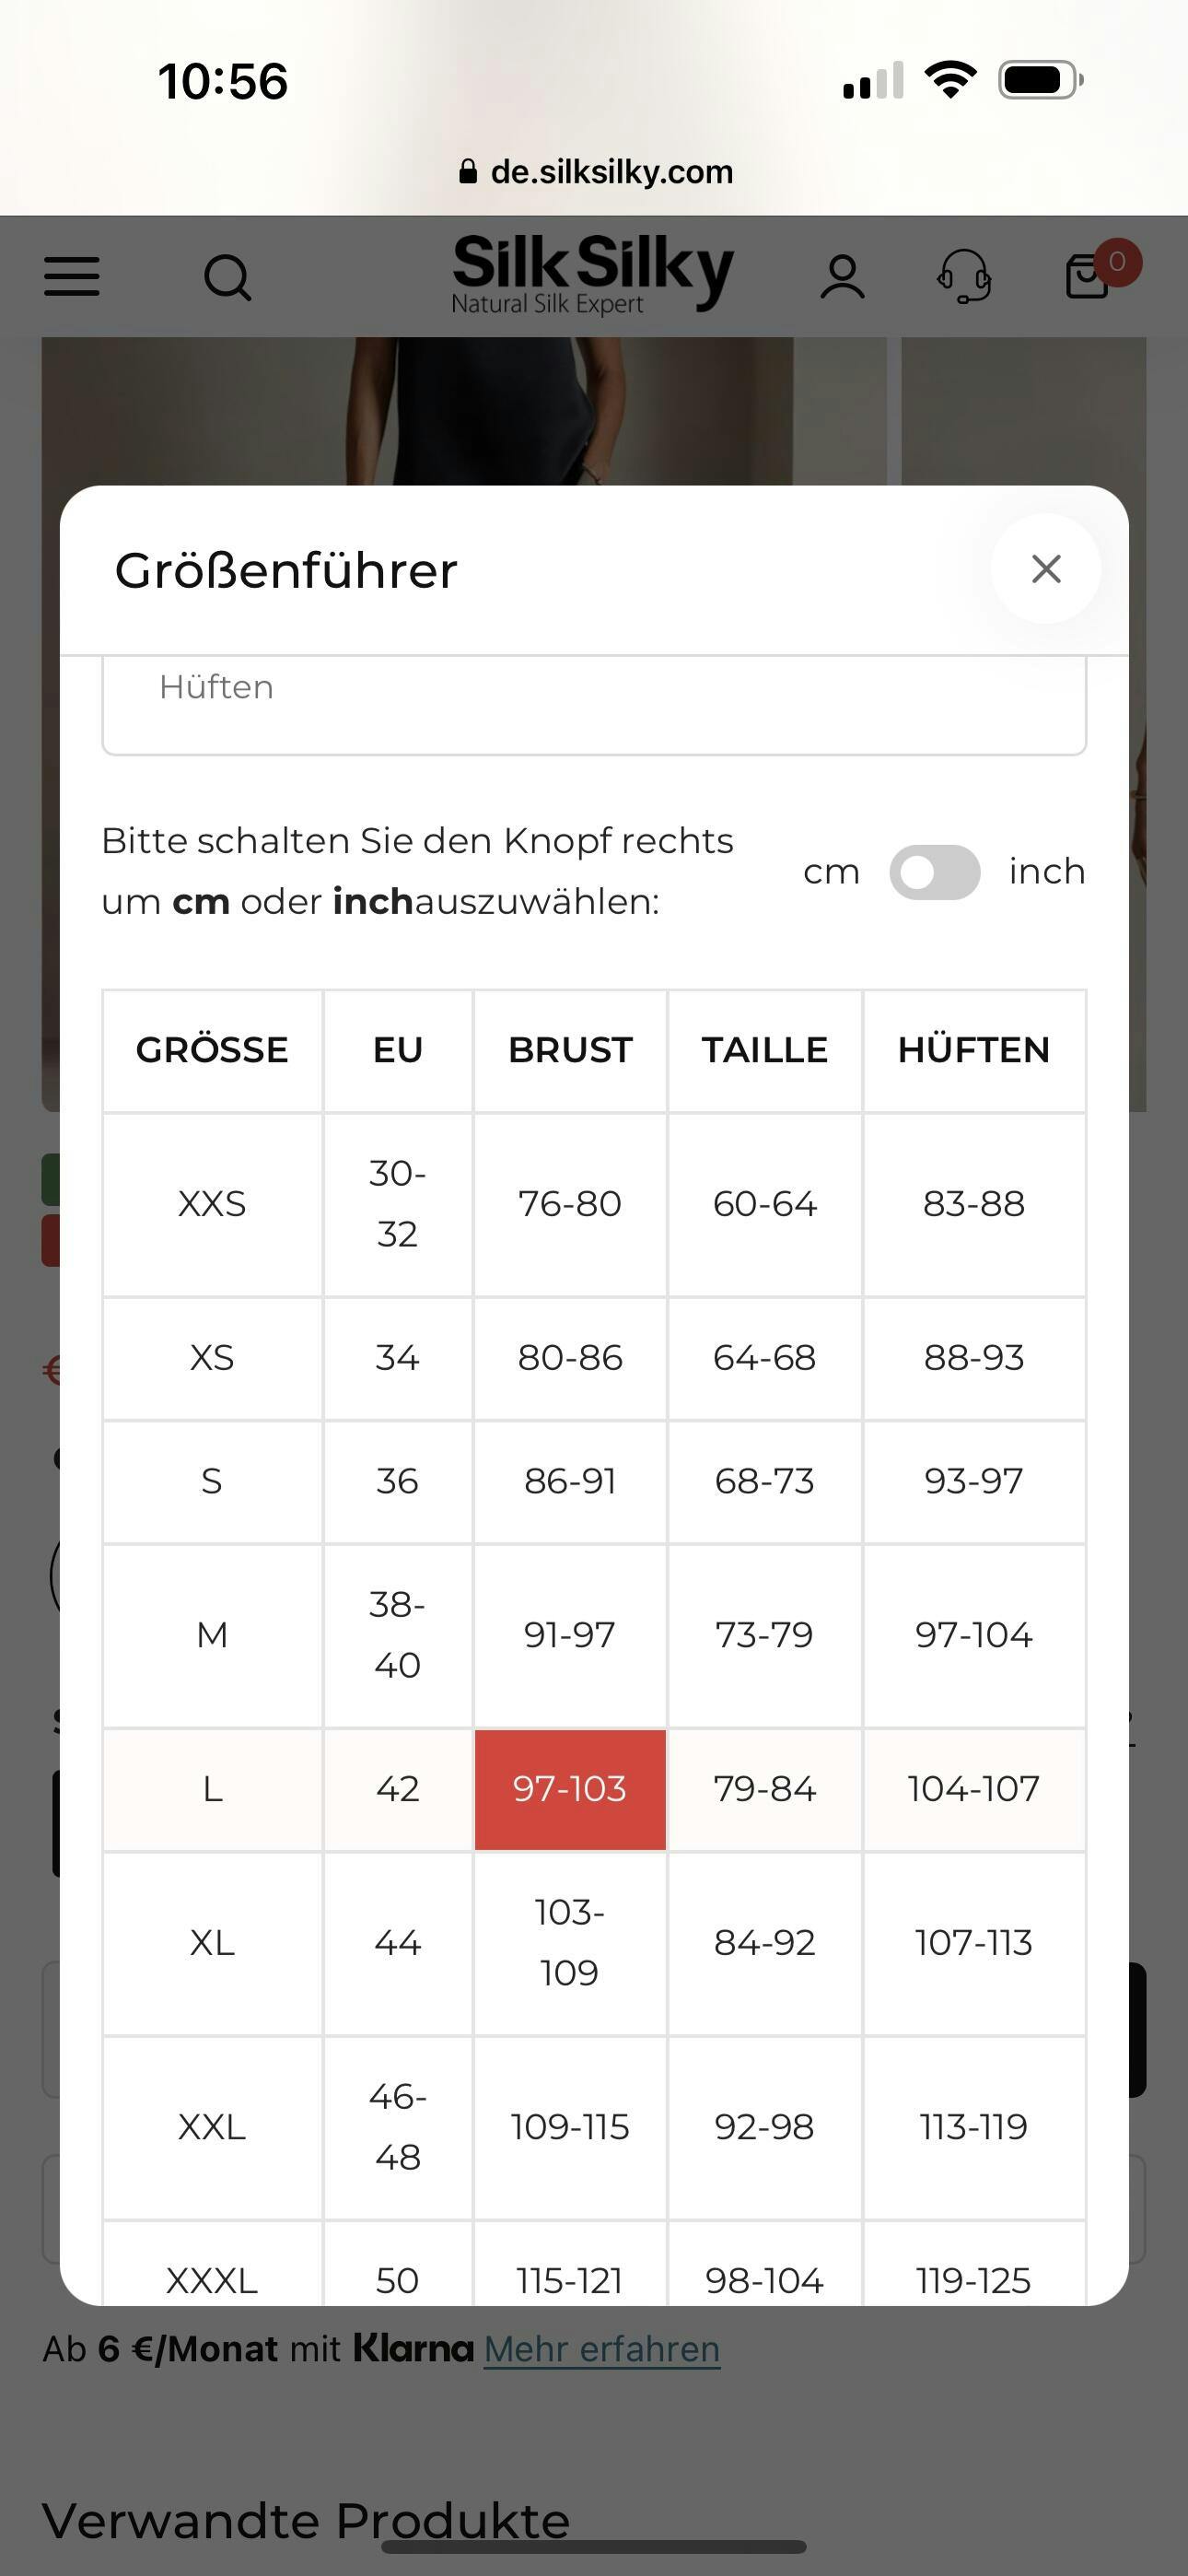The image size is (1188, 2576).
Task: Select the L size row label
Action: (212, 1789)
